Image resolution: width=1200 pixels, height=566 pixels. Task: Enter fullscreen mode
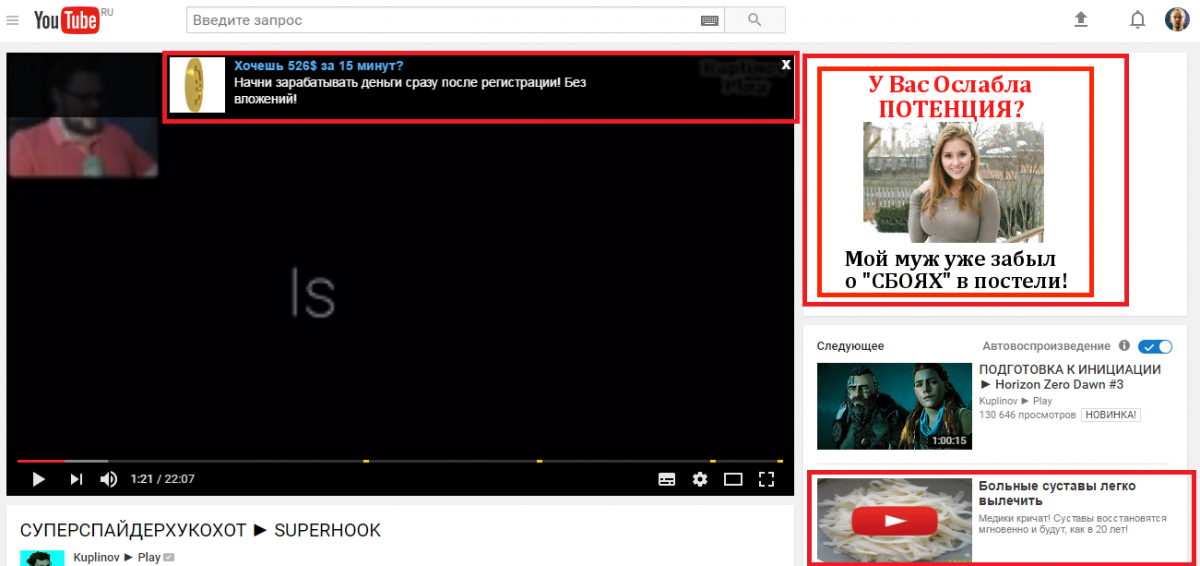click(766, 479)
